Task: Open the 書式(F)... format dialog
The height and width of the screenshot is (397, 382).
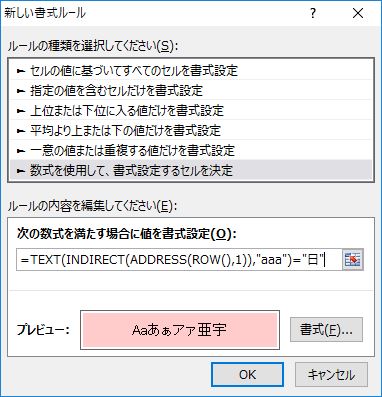Action: 326,330
